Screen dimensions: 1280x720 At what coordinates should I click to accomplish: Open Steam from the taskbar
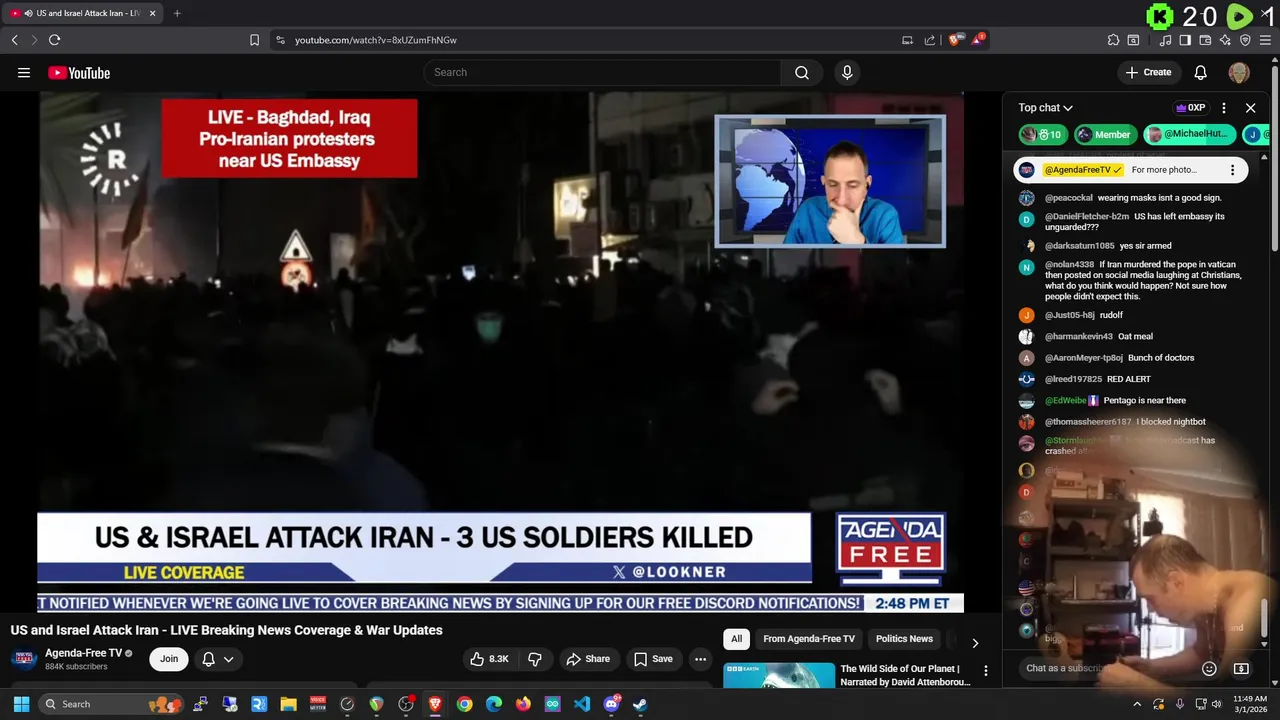[640, 704]
